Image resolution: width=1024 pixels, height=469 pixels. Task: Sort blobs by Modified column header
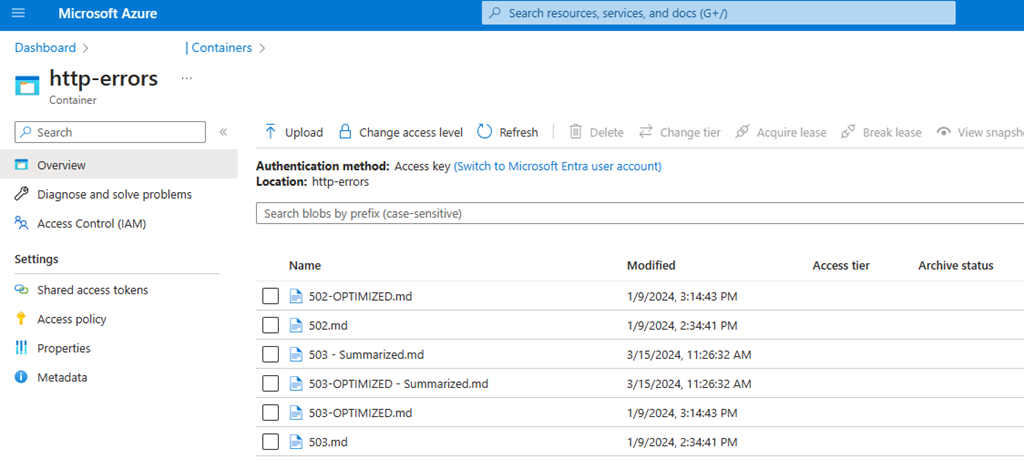tap(651, 265)
